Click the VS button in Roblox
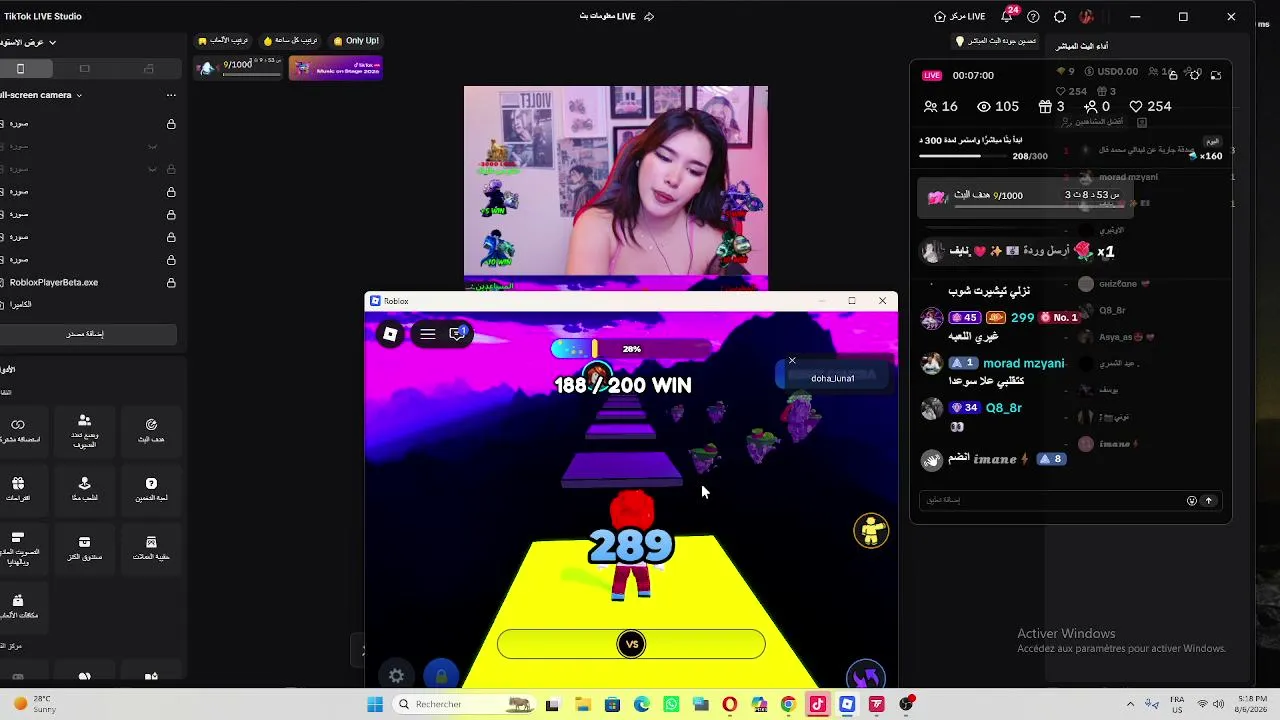Image resolution: width=1280 pixels, height=720 pixels. point(631,644)
